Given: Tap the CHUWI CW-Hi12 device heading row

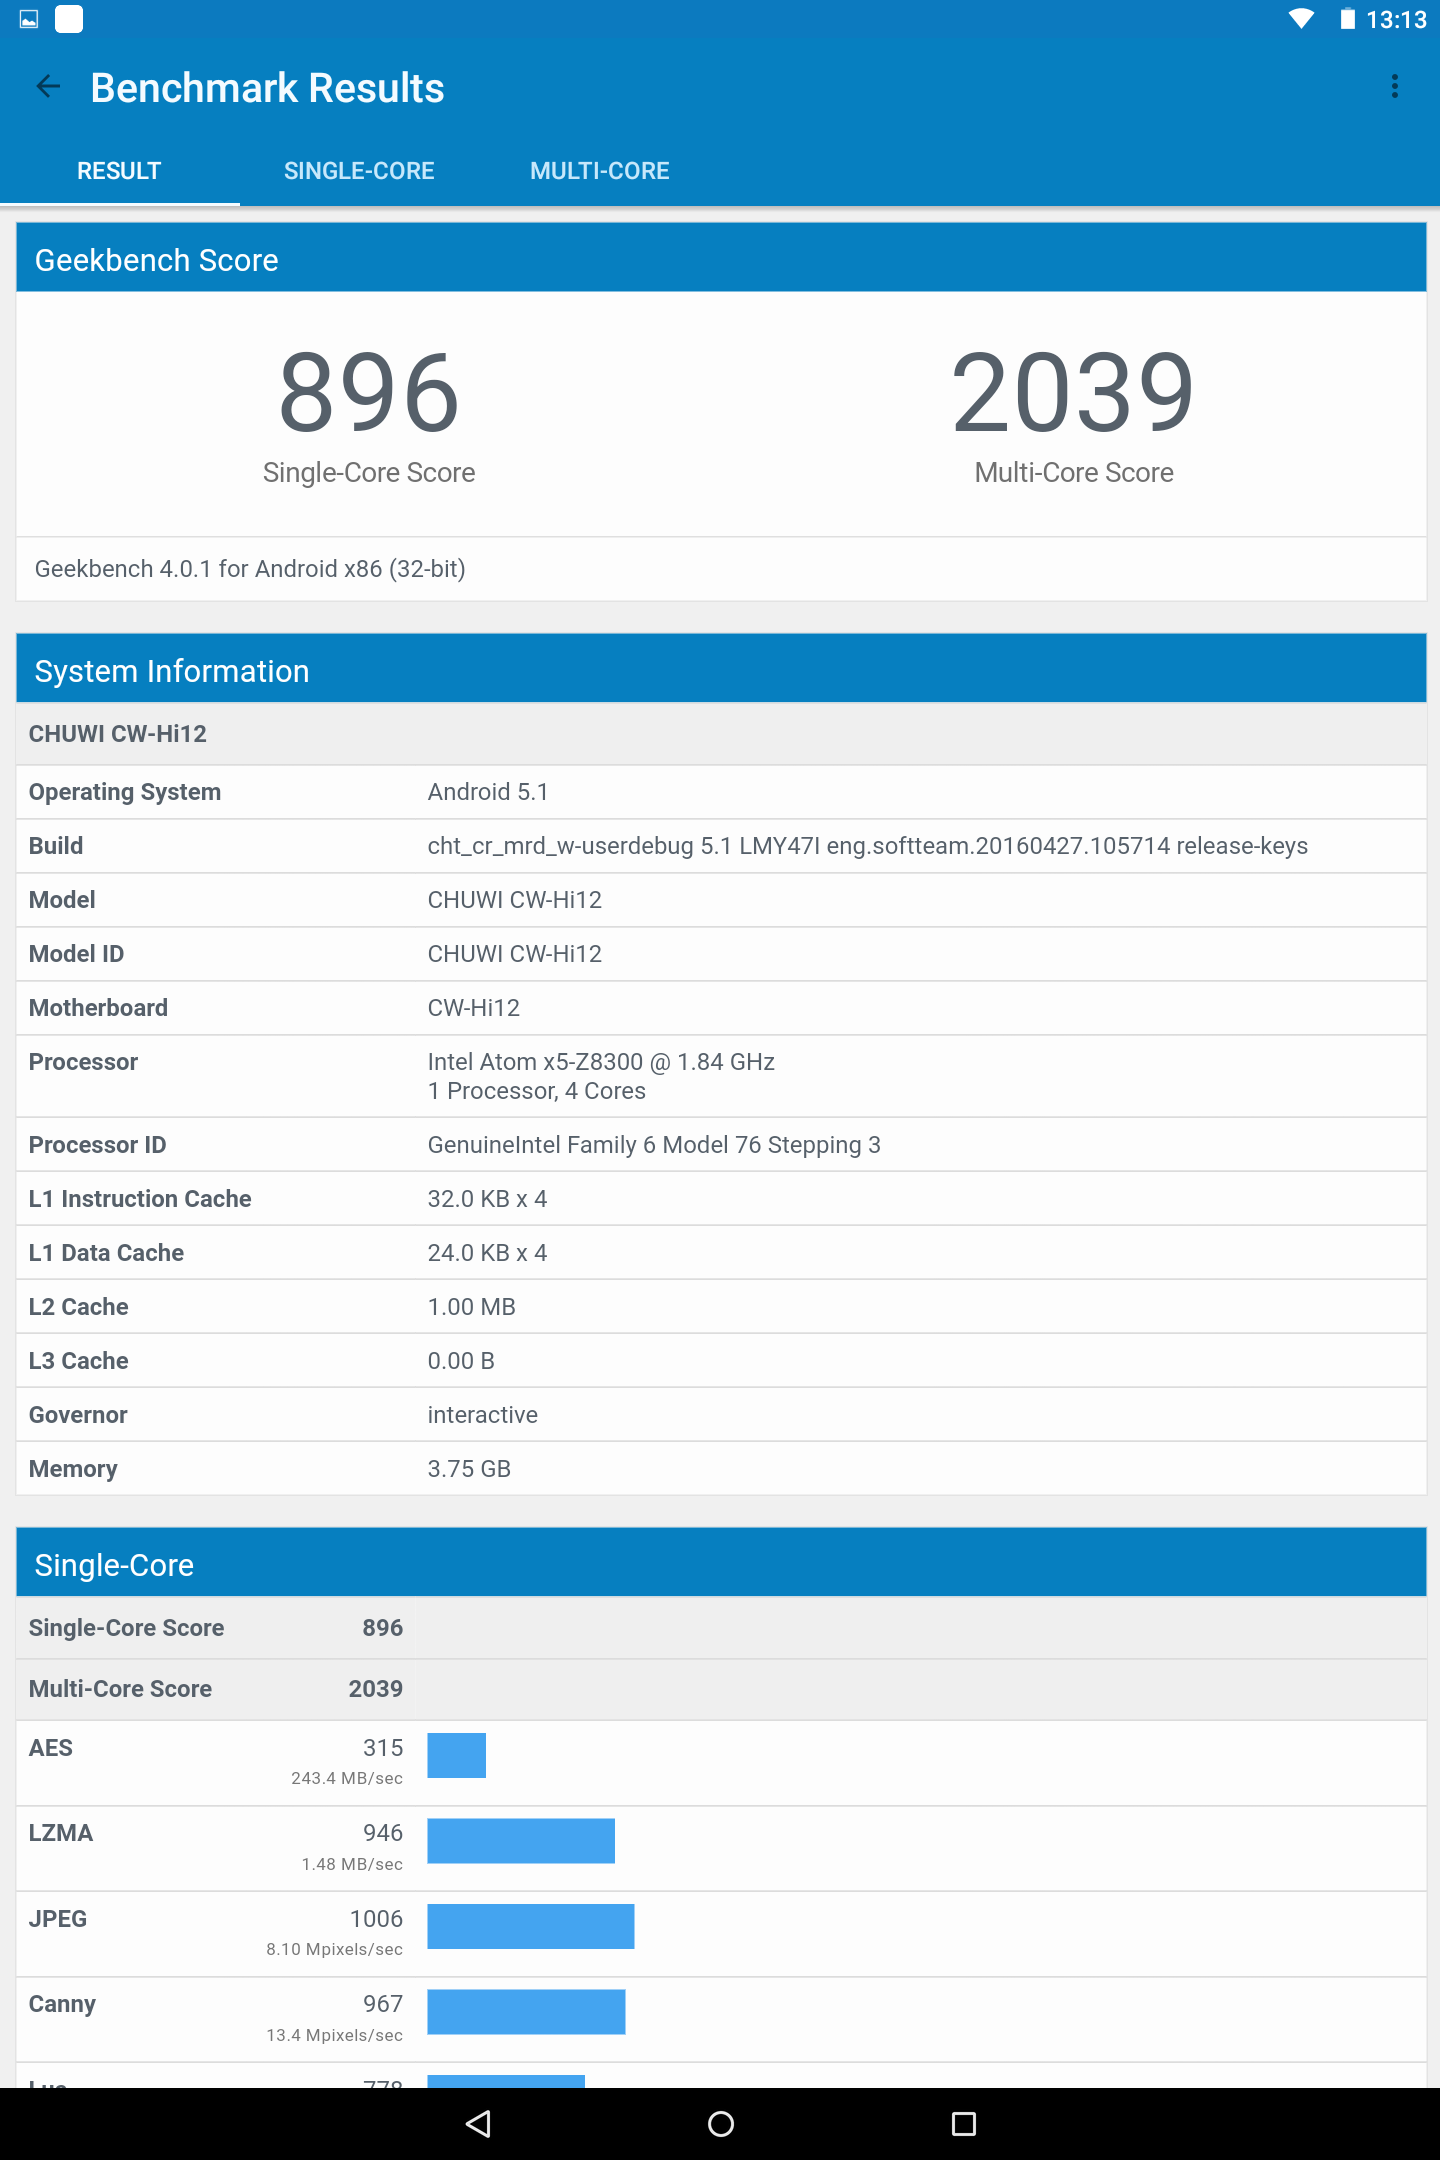Looking at the screenshot, I should pos(721,734).
